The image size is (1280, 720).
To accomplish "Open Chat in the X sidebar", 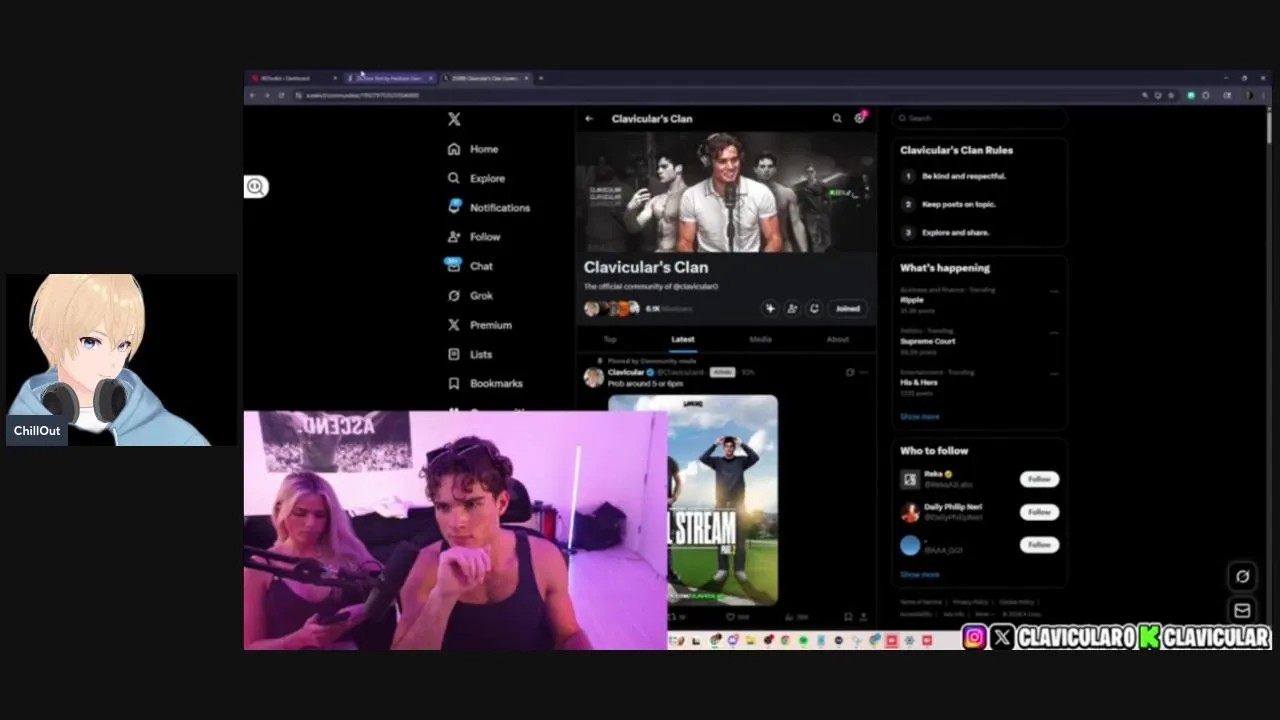I will click(470, 266).
